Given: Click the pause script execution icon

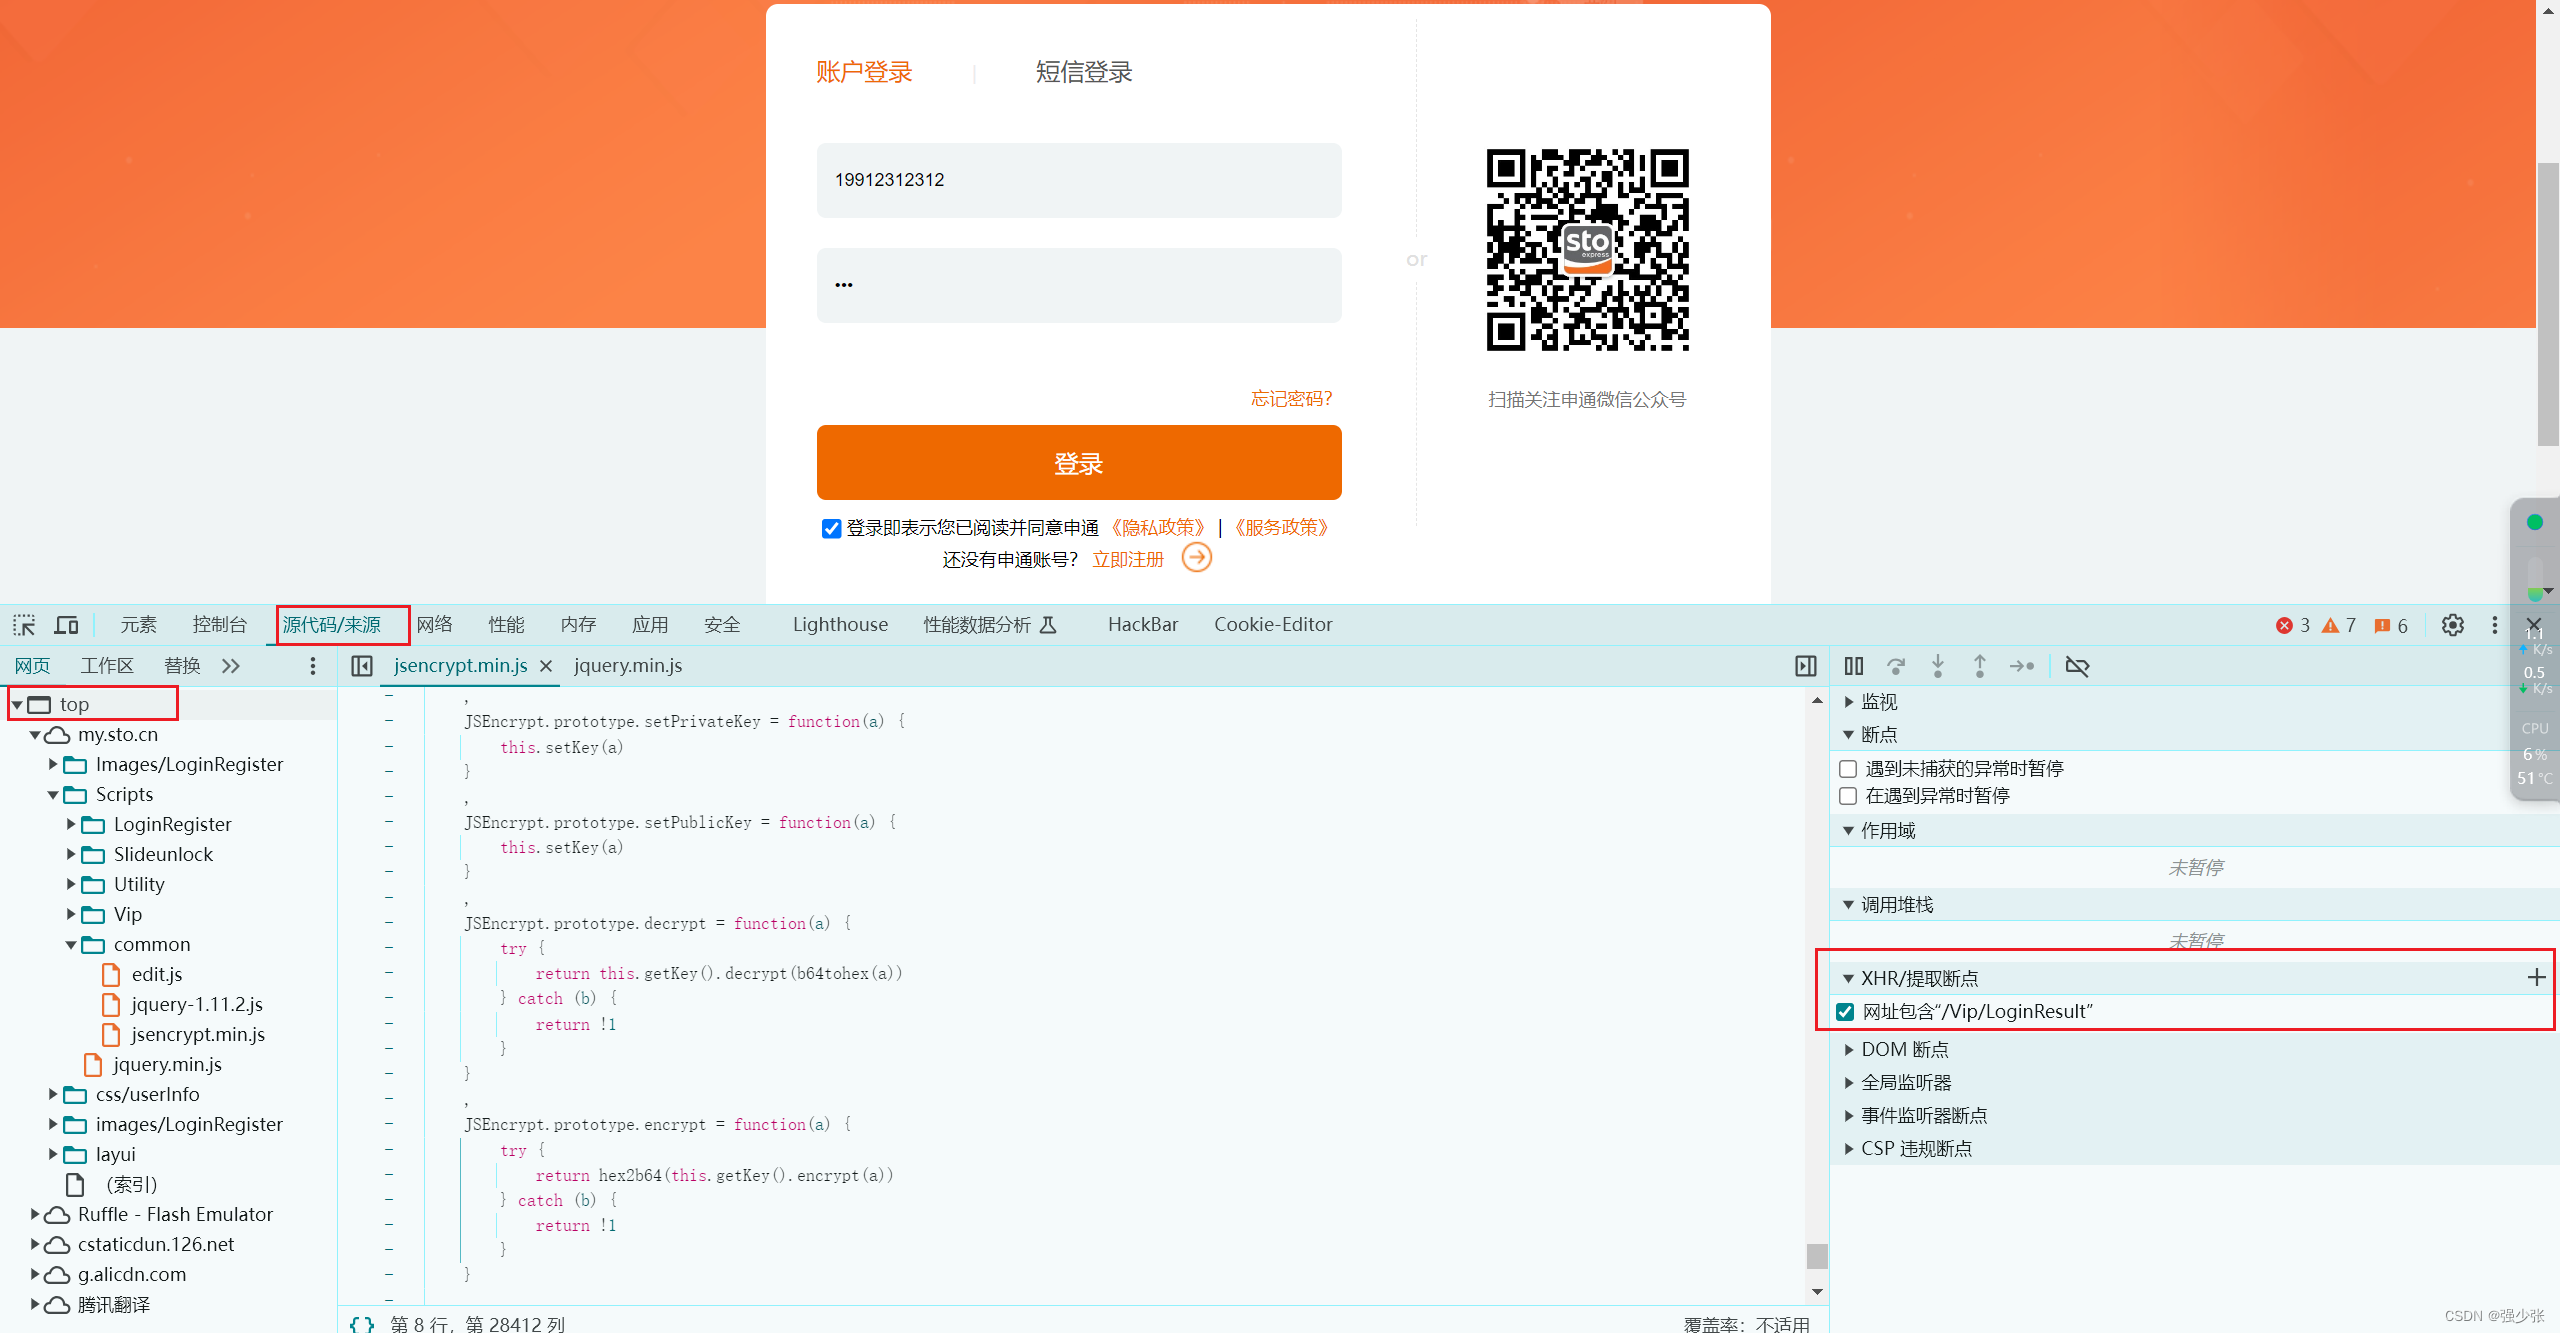Looking at the screenshot, I should pos(1853,666).
